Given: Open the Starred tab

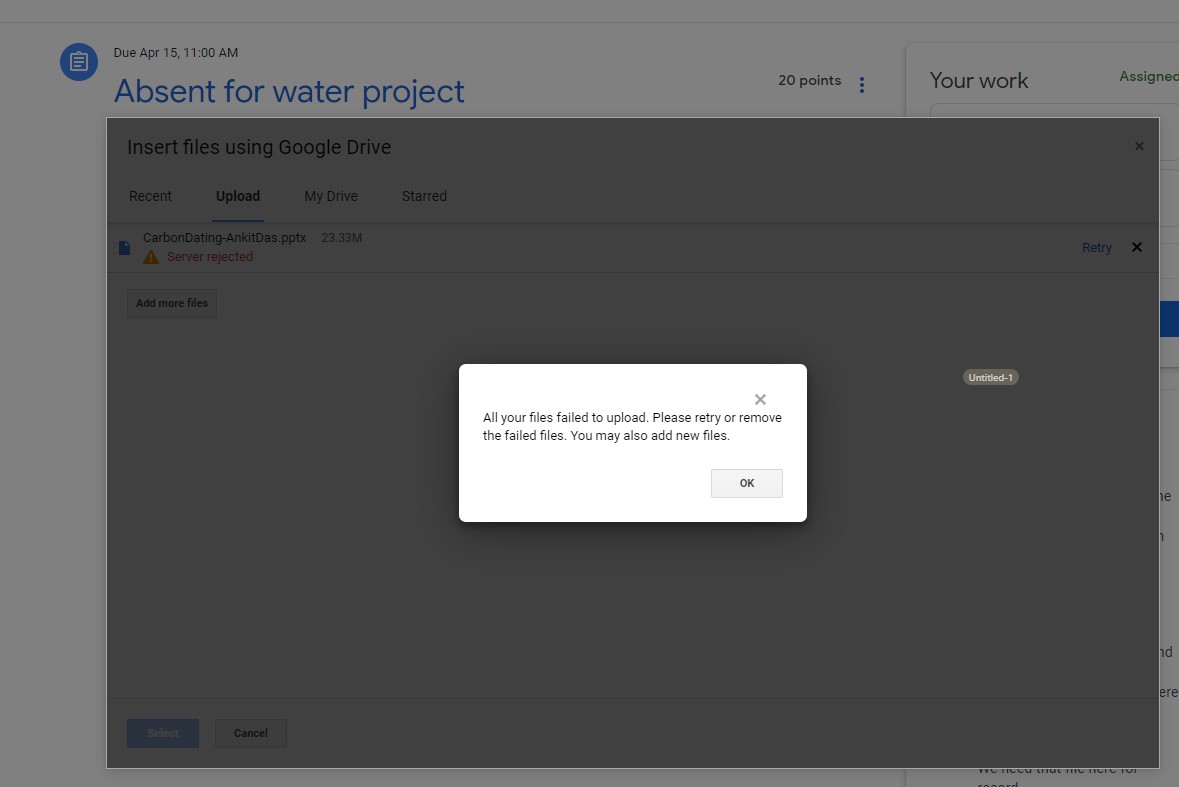Looking at the screenshot, I should point(424,196).
